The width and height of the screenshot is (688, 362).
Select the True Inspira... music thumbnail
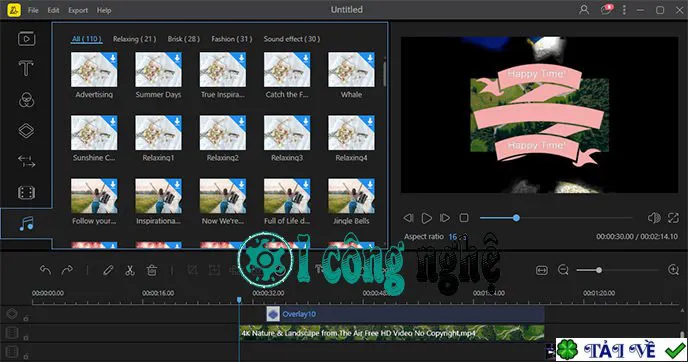tap(222, 69)
